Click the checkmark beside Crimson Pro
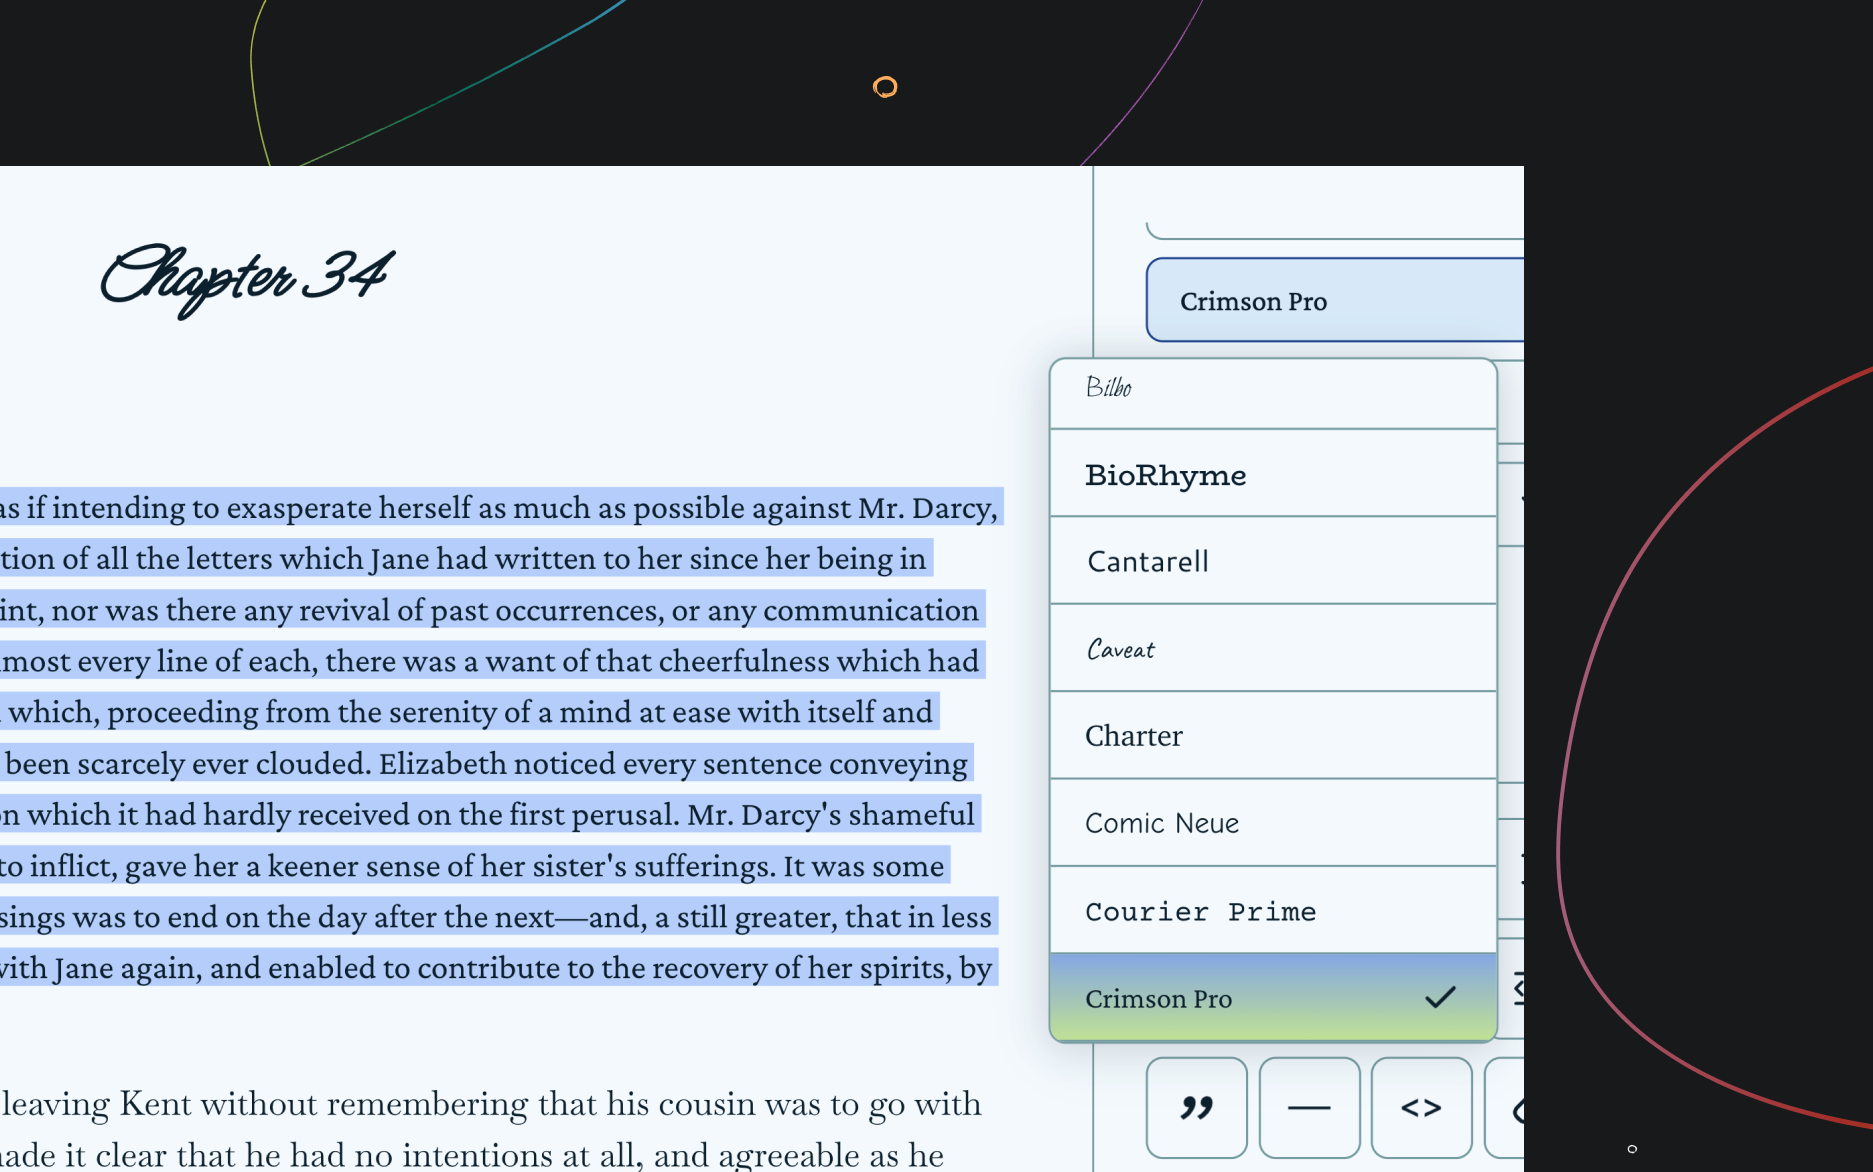The height and width of the screenshot is (1172, 1873). 1440,995
